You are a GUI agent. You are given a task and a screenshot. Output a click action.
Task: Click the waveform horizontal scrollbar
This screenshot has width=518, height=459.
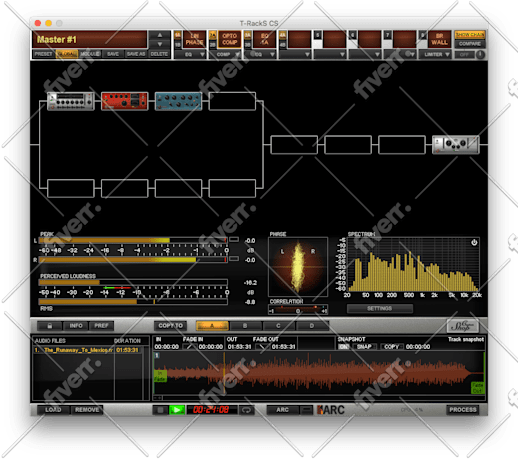point(318,398)
